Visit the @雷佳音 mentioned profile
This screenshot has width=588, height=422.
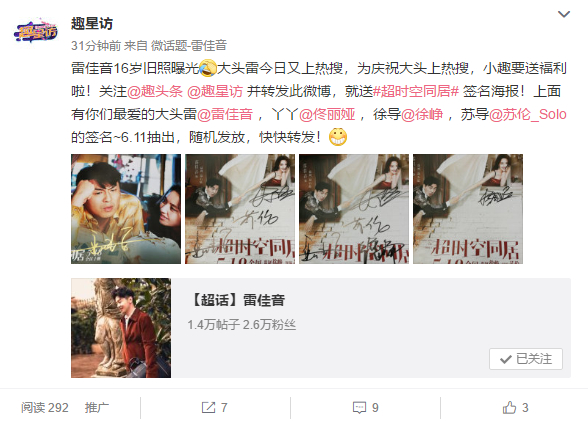pyautogui.click(x=225, y=114)
